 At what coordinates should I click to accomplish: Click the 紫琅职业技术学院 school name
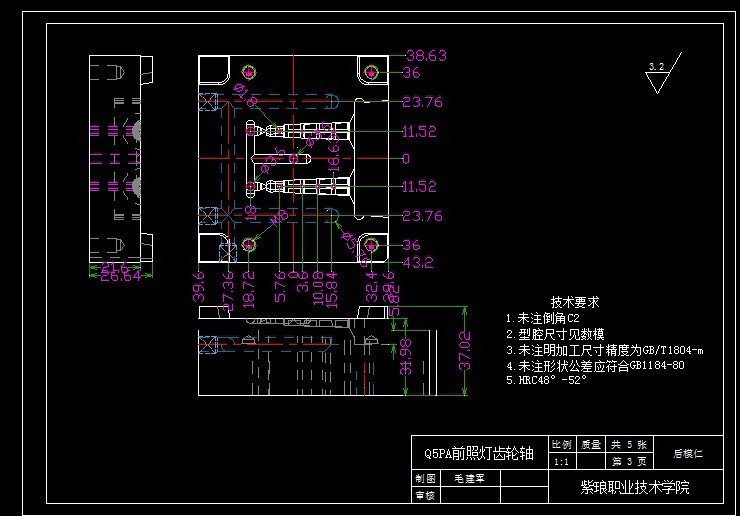(635, 487)
